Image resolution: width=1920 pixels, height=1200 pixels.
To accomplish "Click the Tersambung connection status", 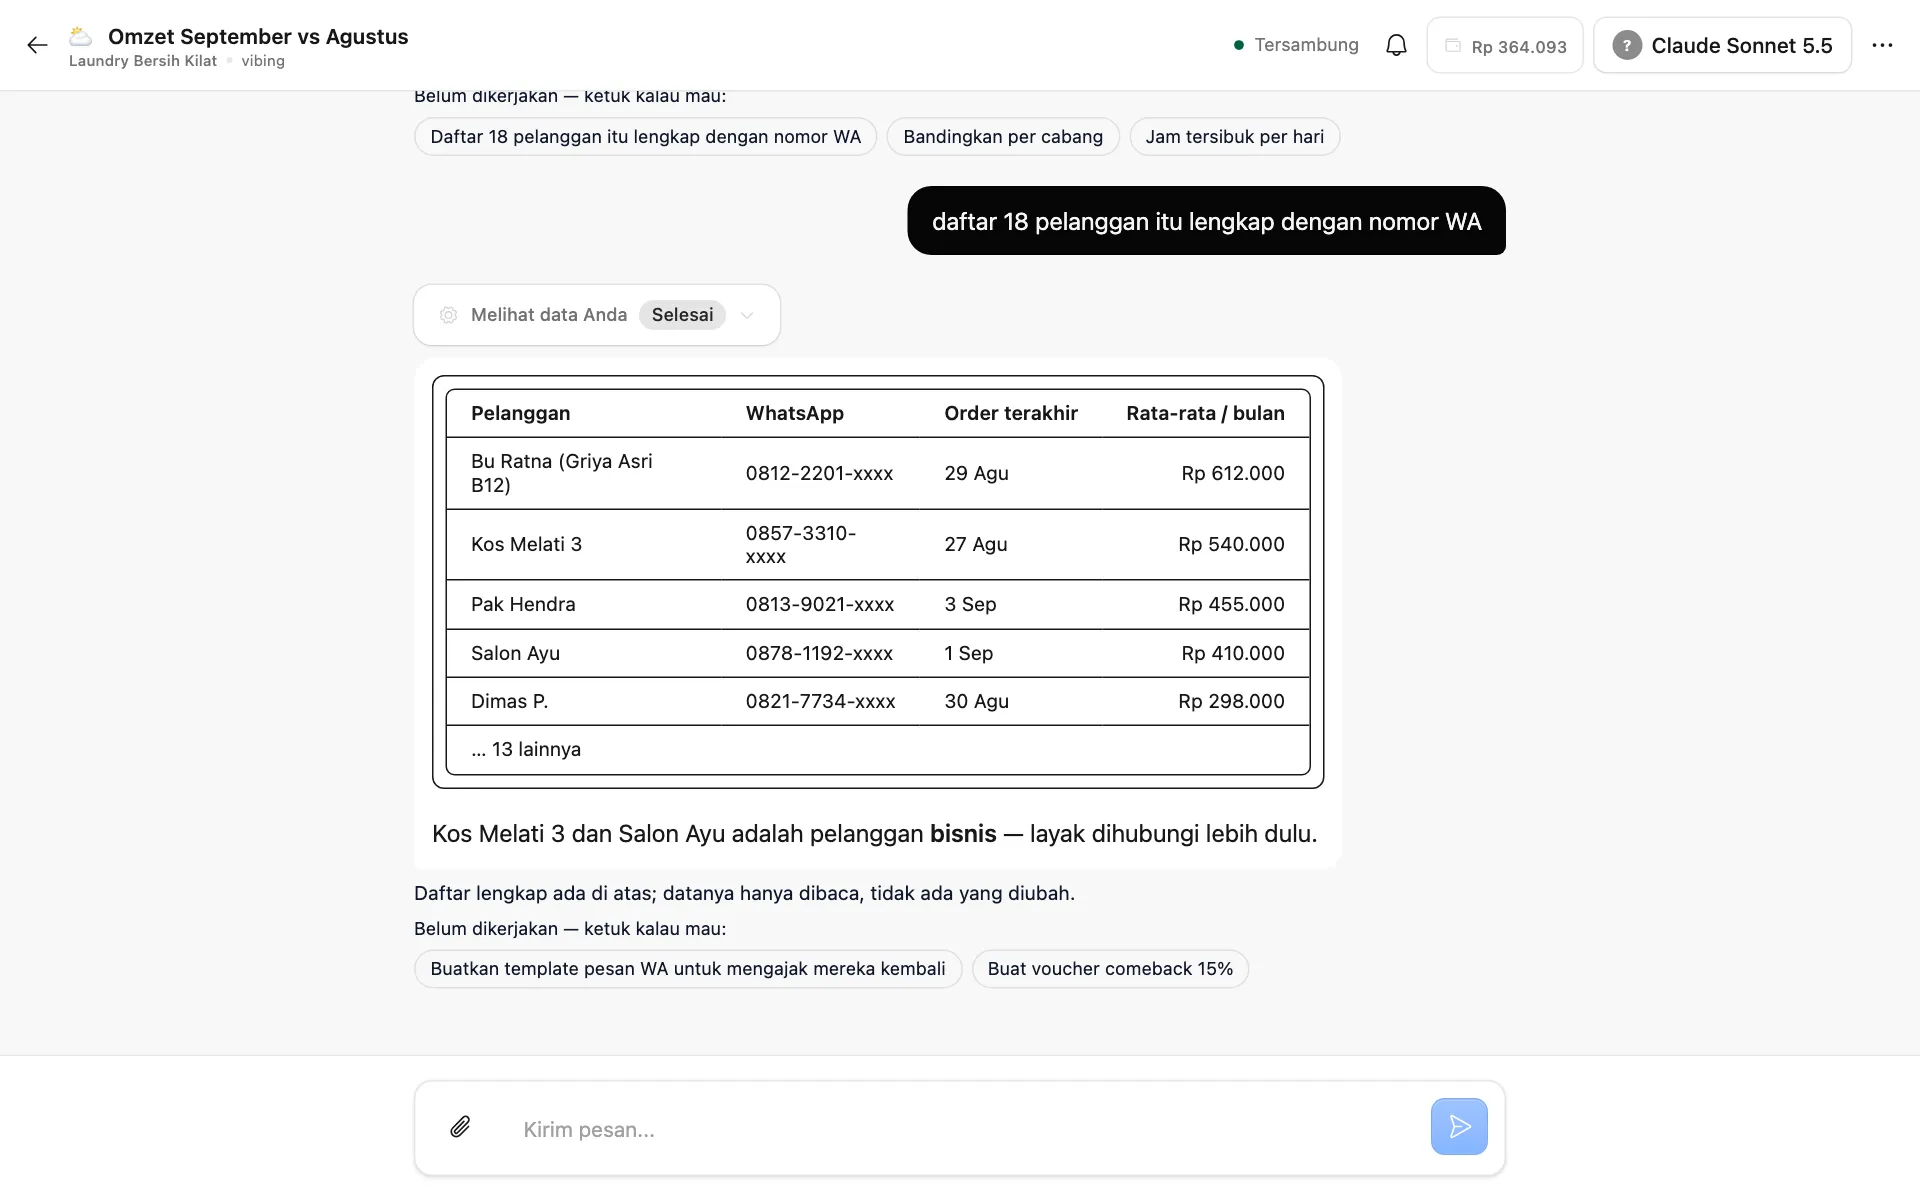I will pos(1296,45).
